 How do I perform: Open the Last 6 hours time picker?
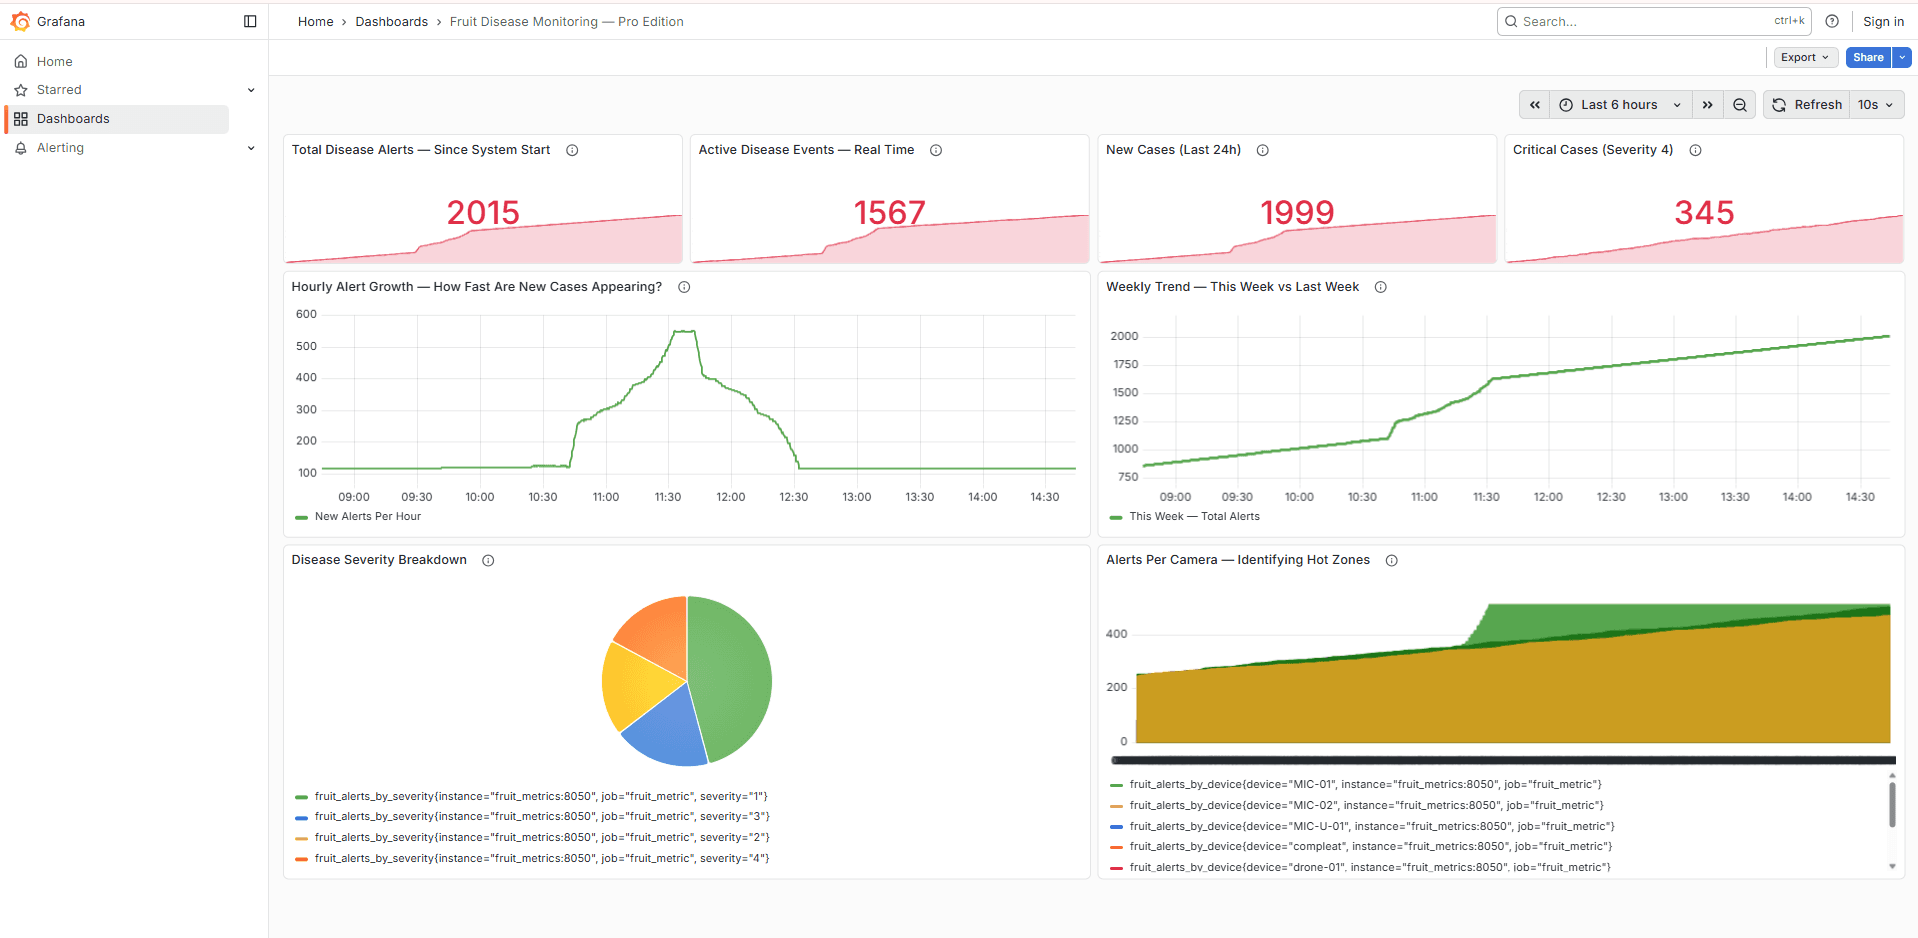pyautogui.click(x=1620, y=105)
